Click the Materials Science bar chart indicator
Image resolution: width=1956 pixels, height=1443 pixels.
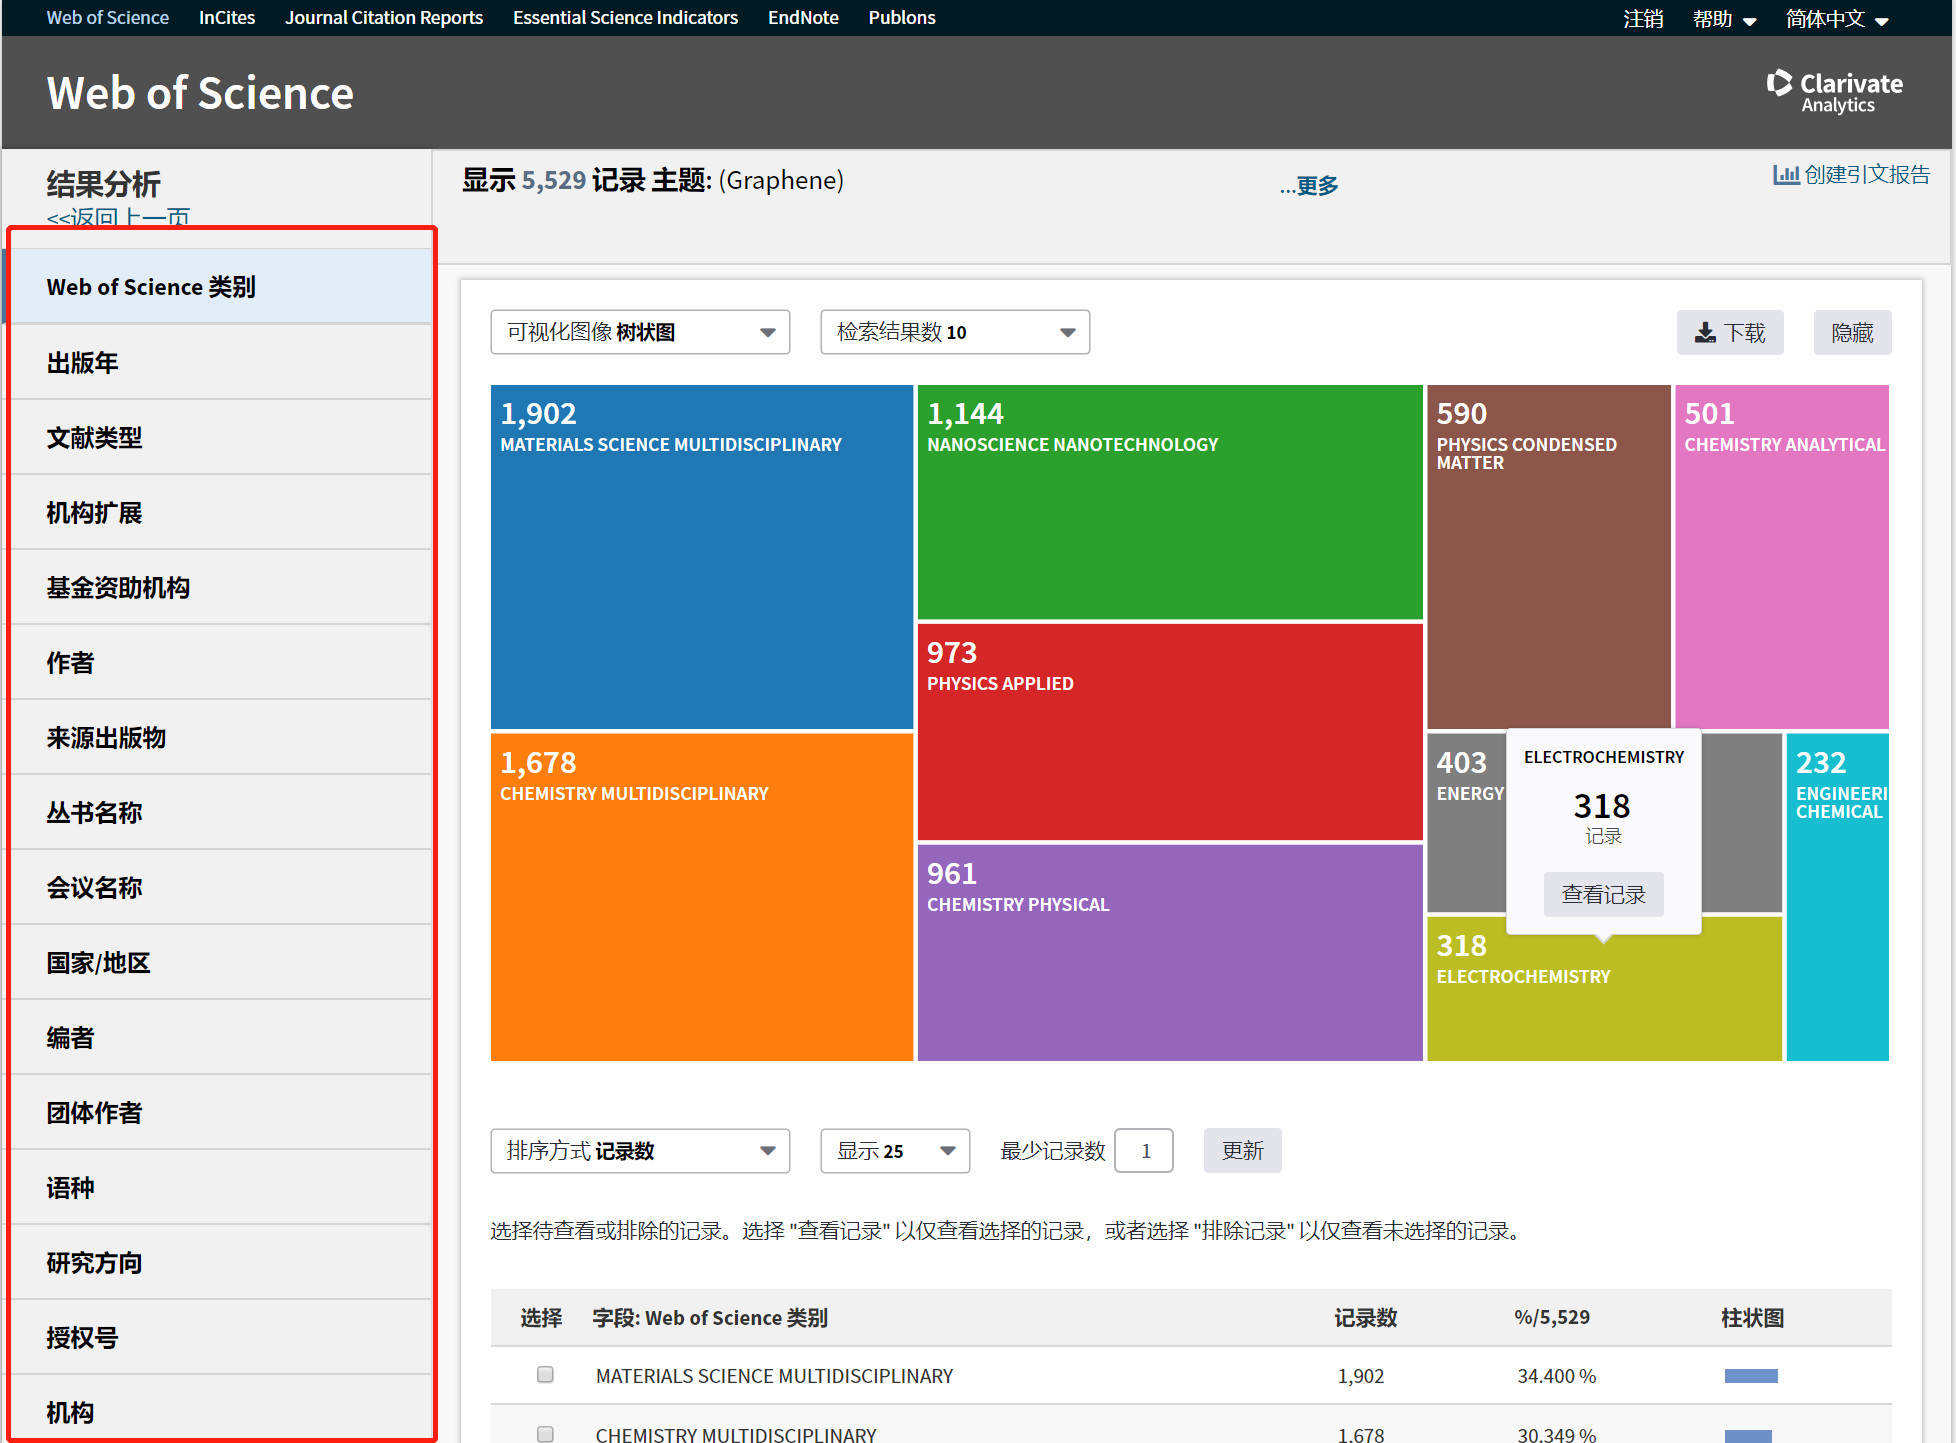(x=1750, y=1376)
